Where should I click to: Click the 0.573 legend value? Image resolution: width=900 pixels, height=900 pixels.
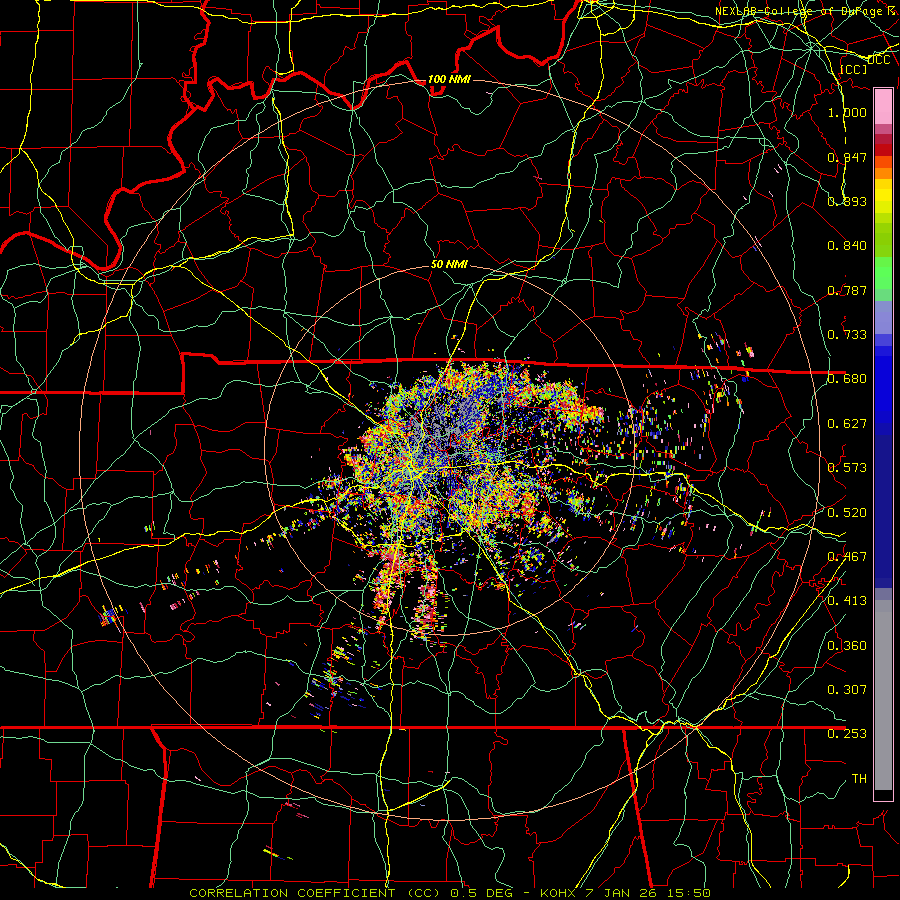(x=847, y=467)
